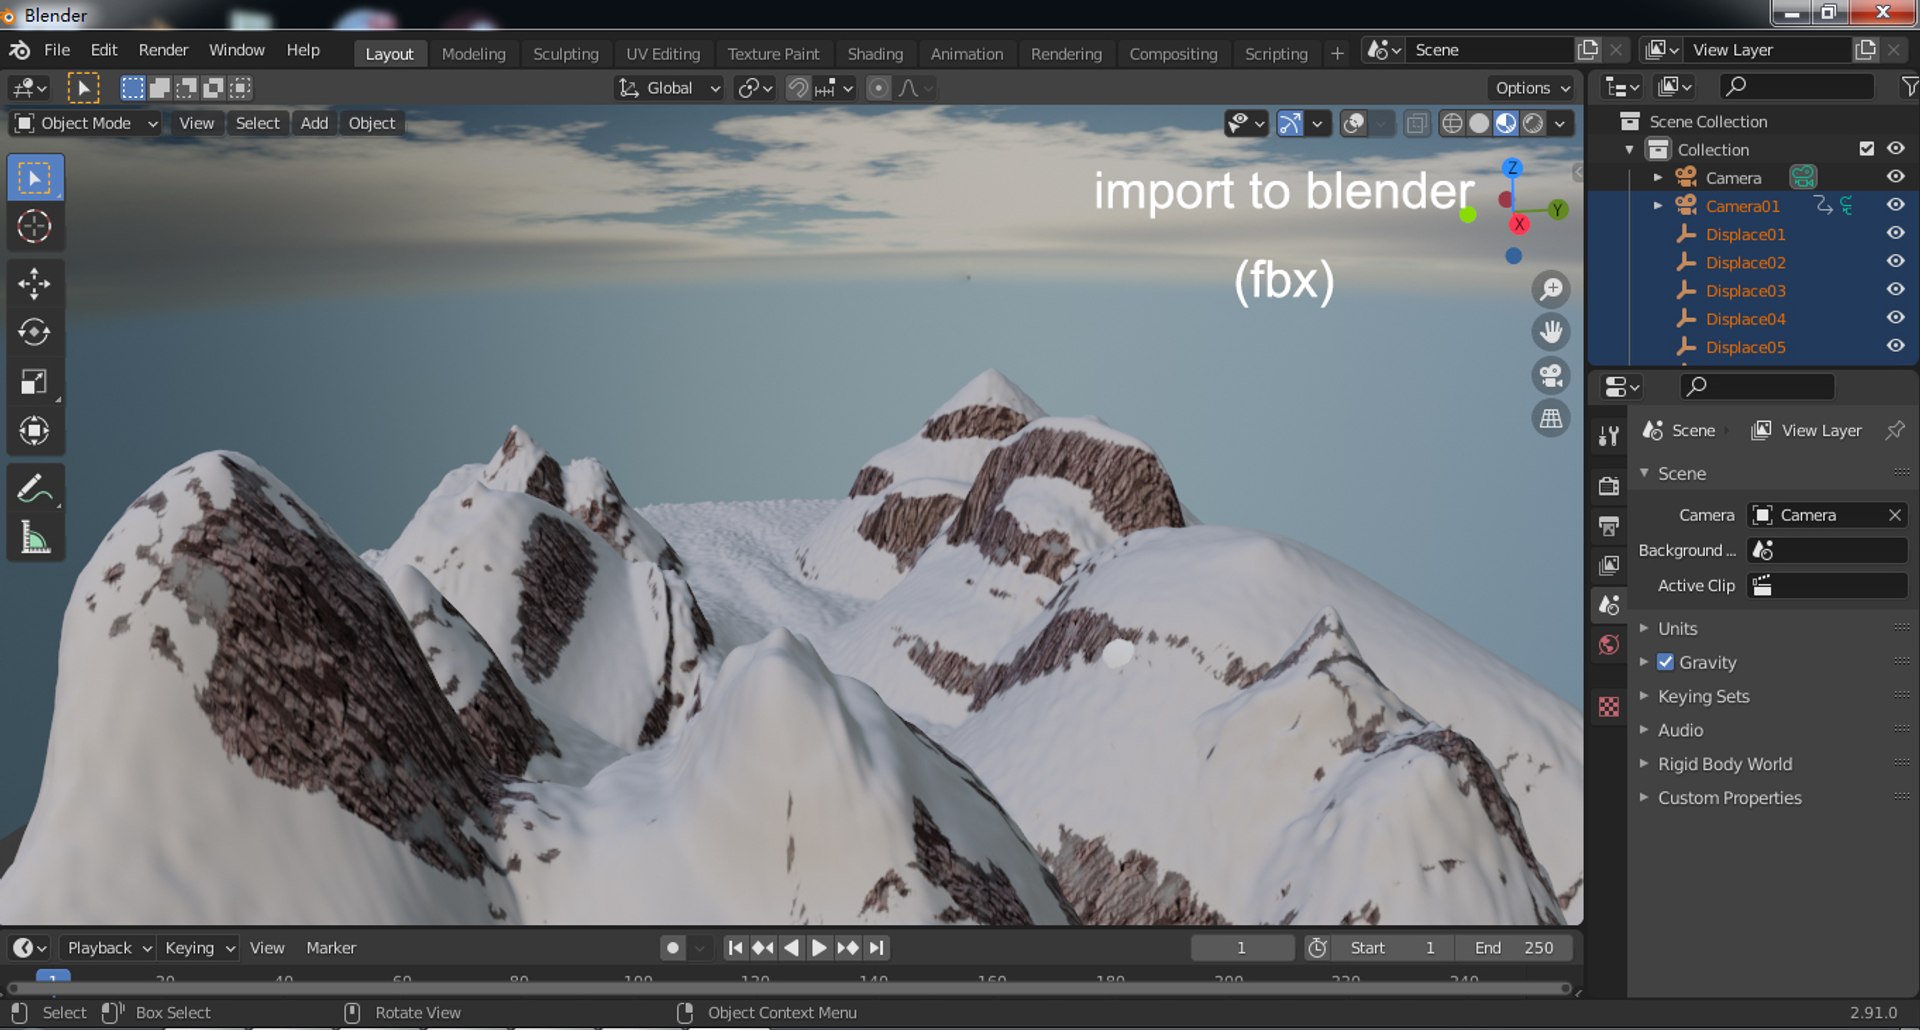
Task: Hide the Camera object in outliner
Action: coord(1895,177)
